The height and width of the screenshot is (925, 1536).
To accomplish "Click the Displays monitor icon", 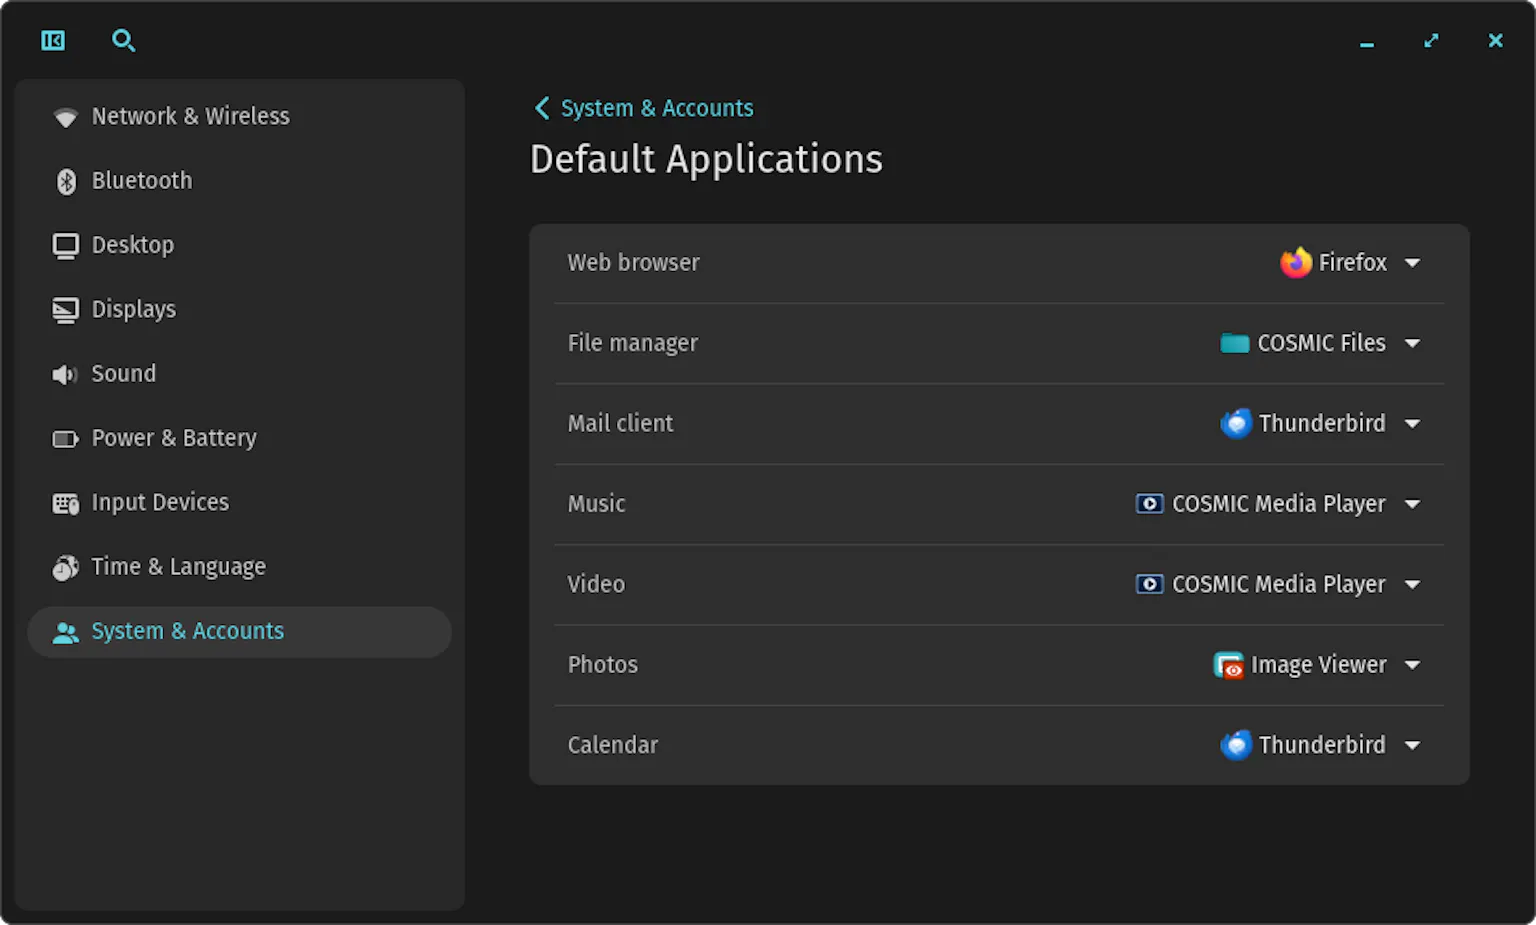I will tap(65, 310).
